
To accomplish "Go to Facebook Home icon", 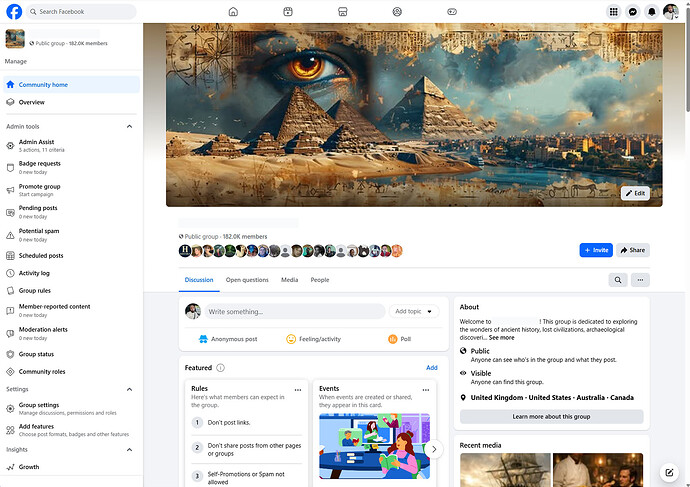I will (x=233, y=12).
